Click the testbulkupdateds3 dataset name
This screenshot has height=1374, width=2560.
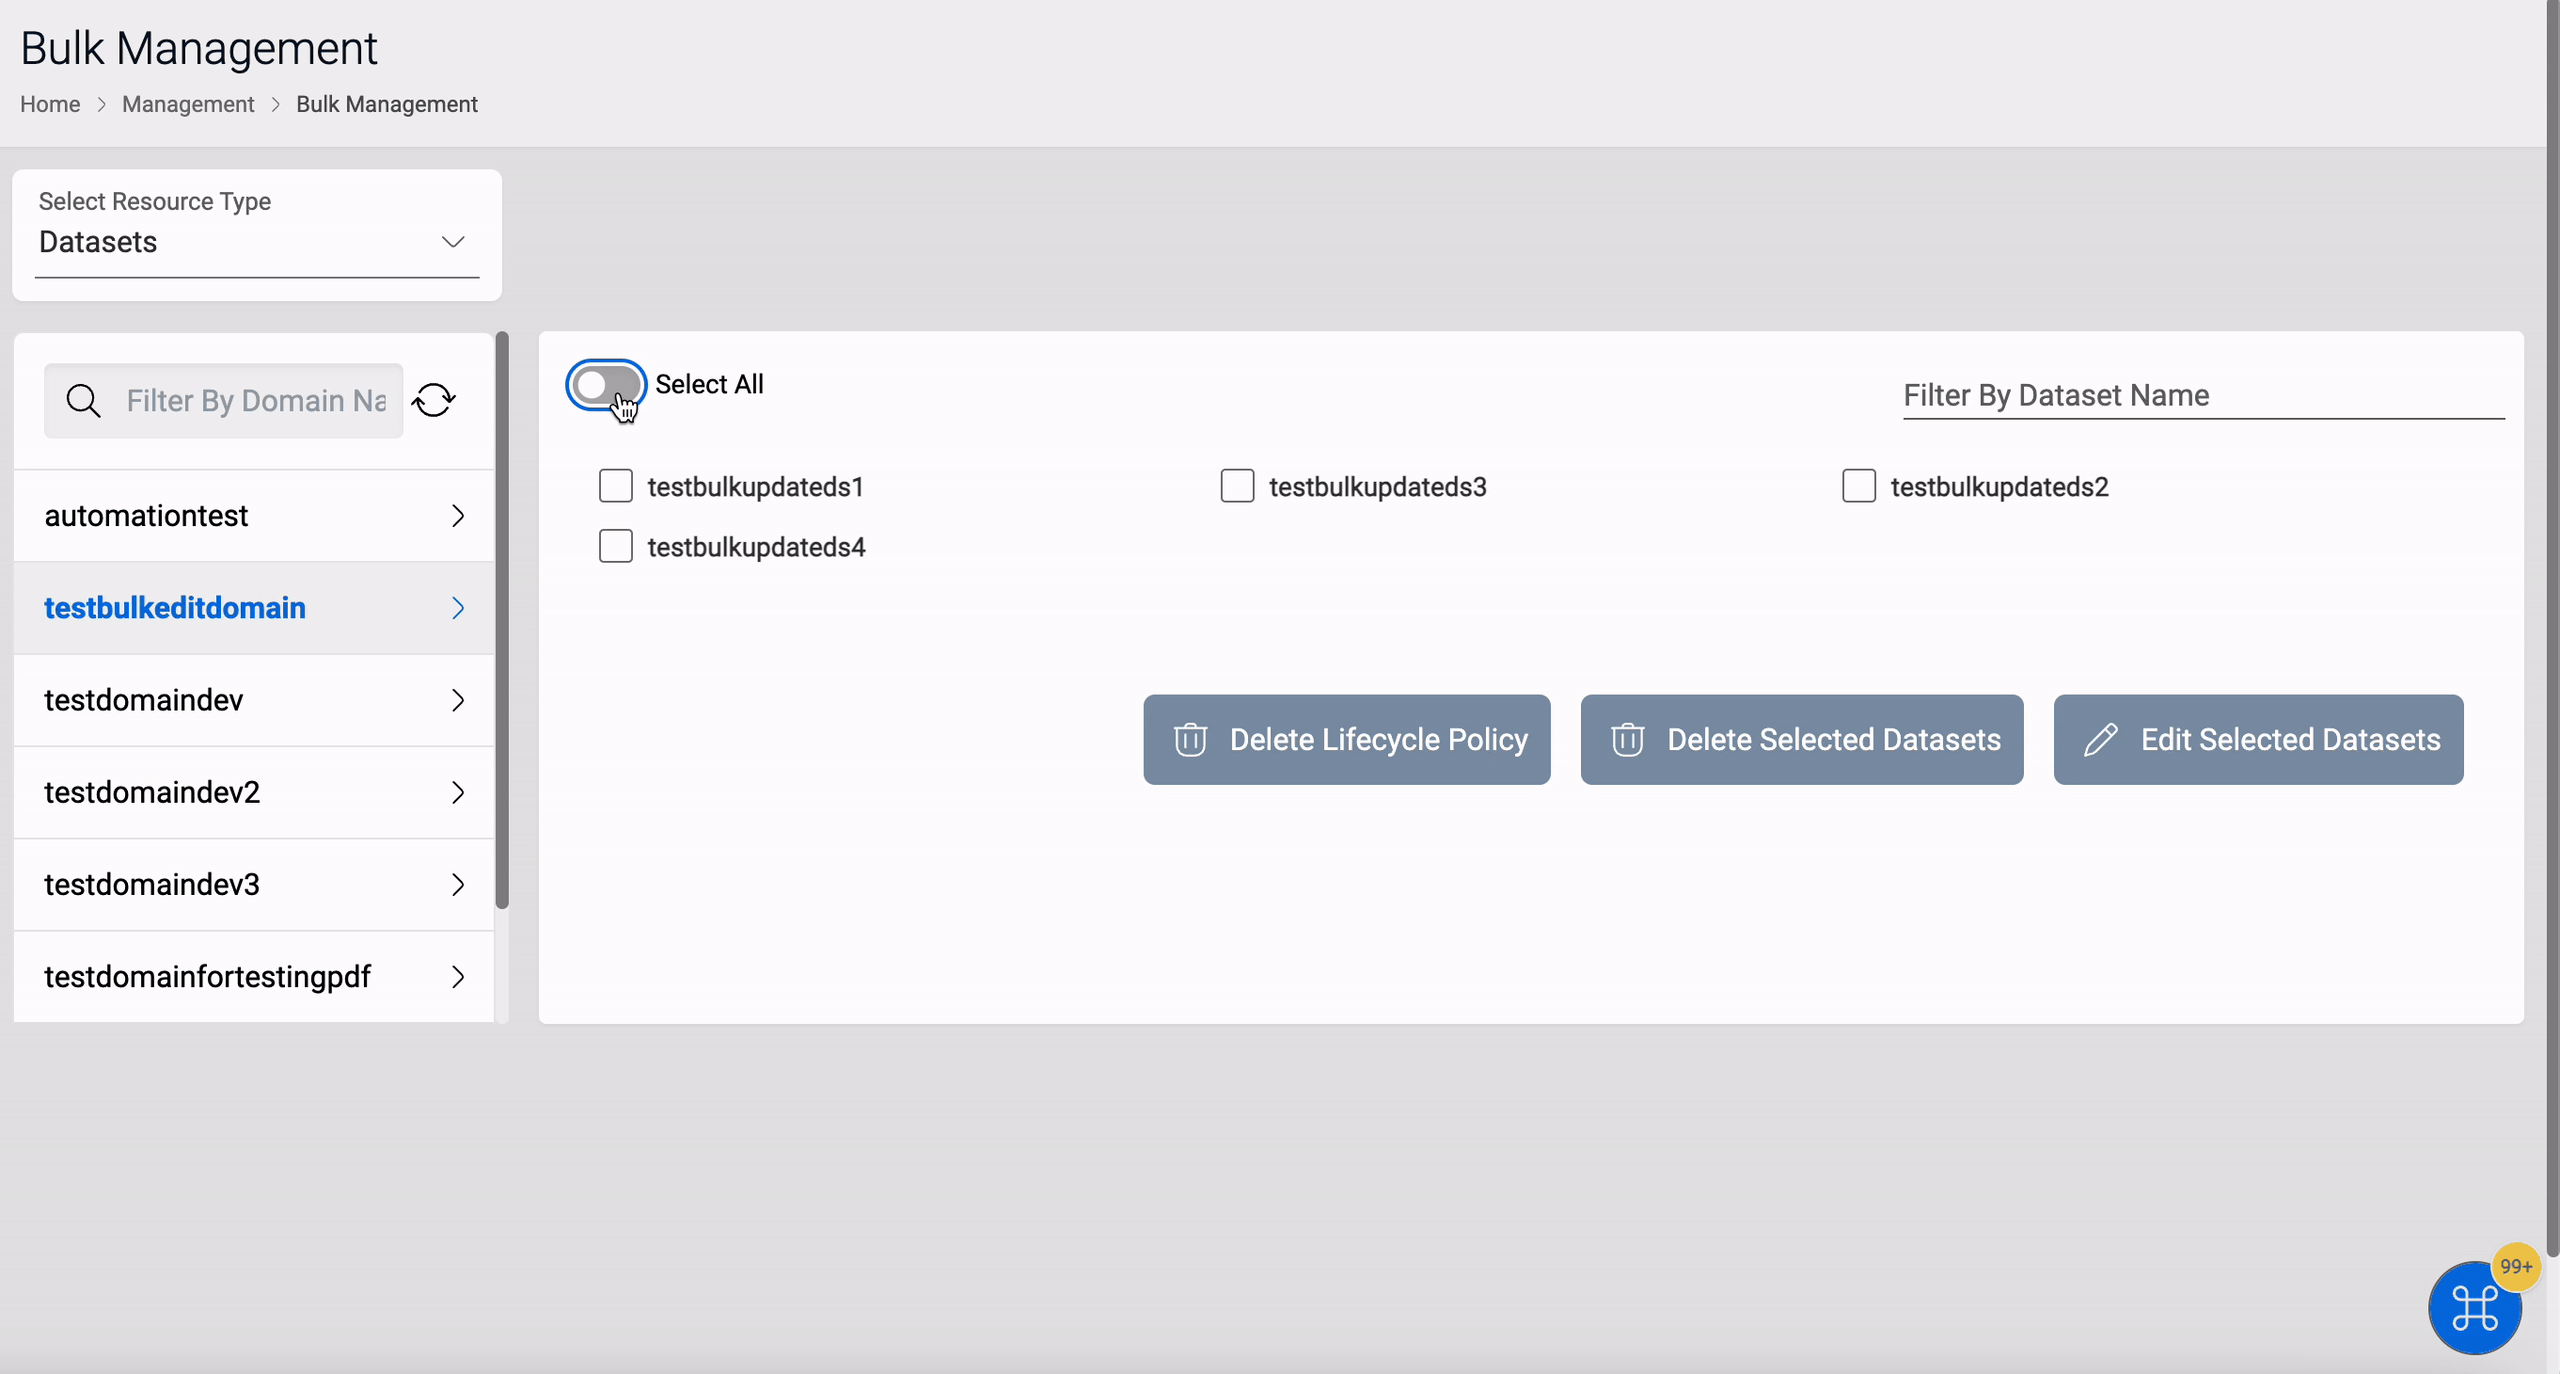pos(1377,487)
